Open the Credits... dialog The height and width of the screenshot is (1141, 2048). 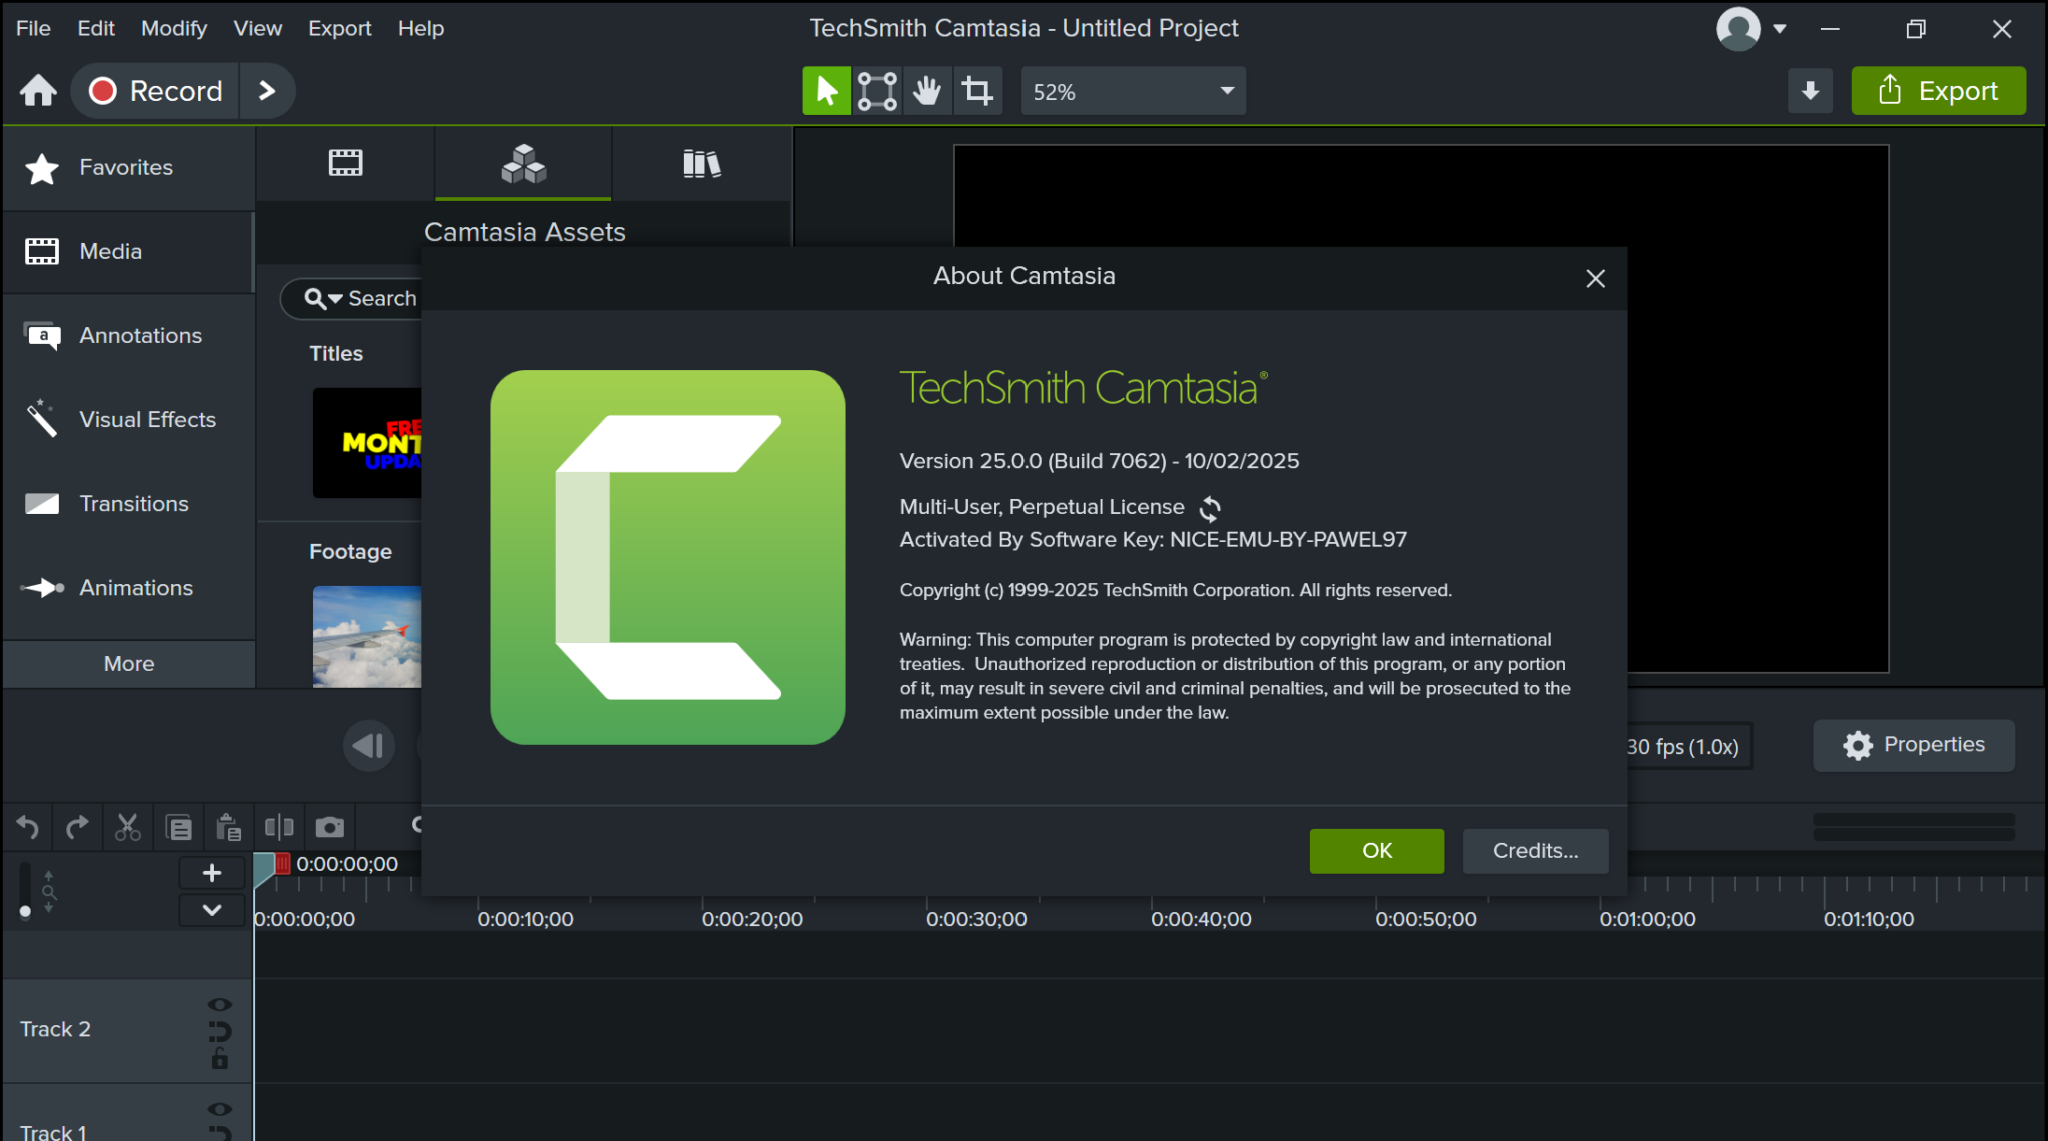[x=1534, y=851]
